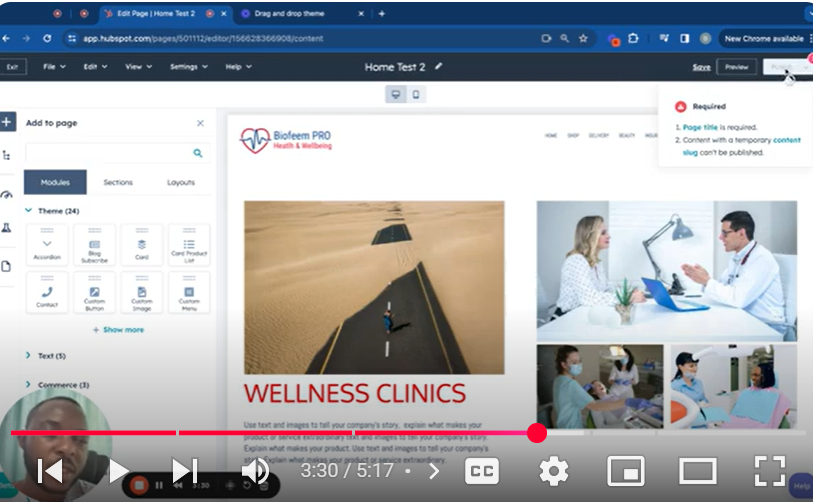Select the Card module

point(142,245)
